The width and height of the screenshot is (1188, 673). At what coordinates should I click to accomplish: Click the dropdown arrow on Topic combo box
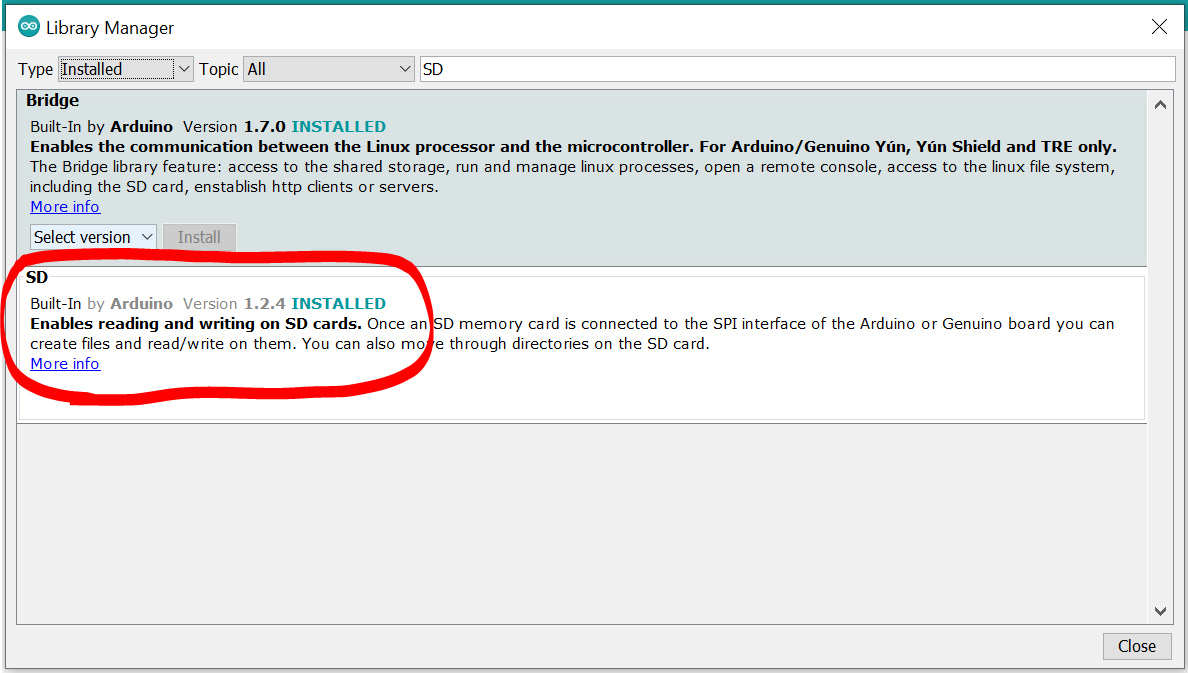pos(404,69)
